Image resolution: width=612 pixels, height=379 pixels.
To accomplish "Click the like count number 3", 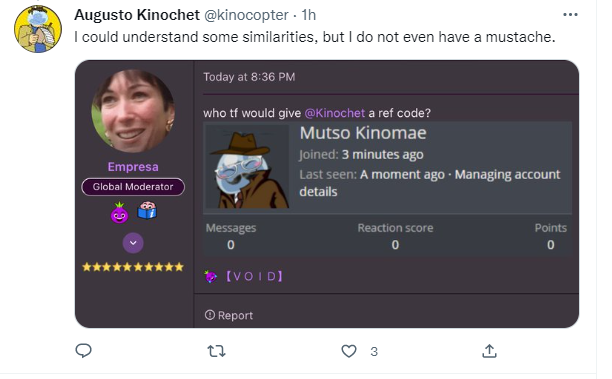I will pos(374,352).
